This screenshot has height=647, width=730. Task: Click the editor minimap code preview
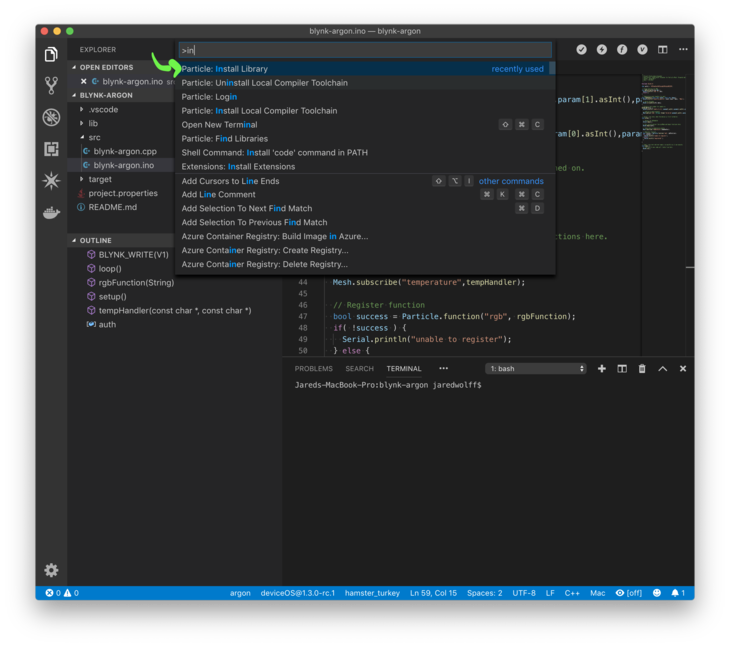coord(663,112)
